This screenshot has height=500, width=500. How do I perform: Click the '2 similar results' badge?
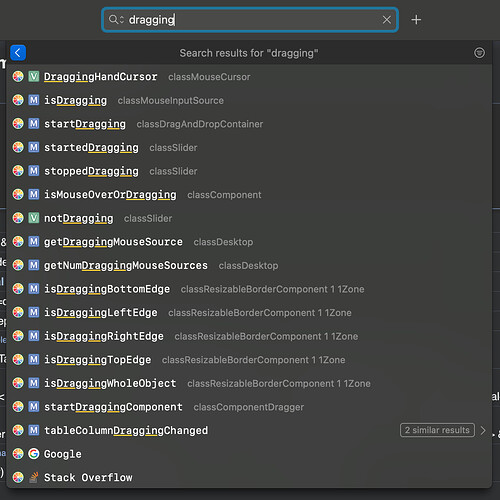tap(437, 430)
